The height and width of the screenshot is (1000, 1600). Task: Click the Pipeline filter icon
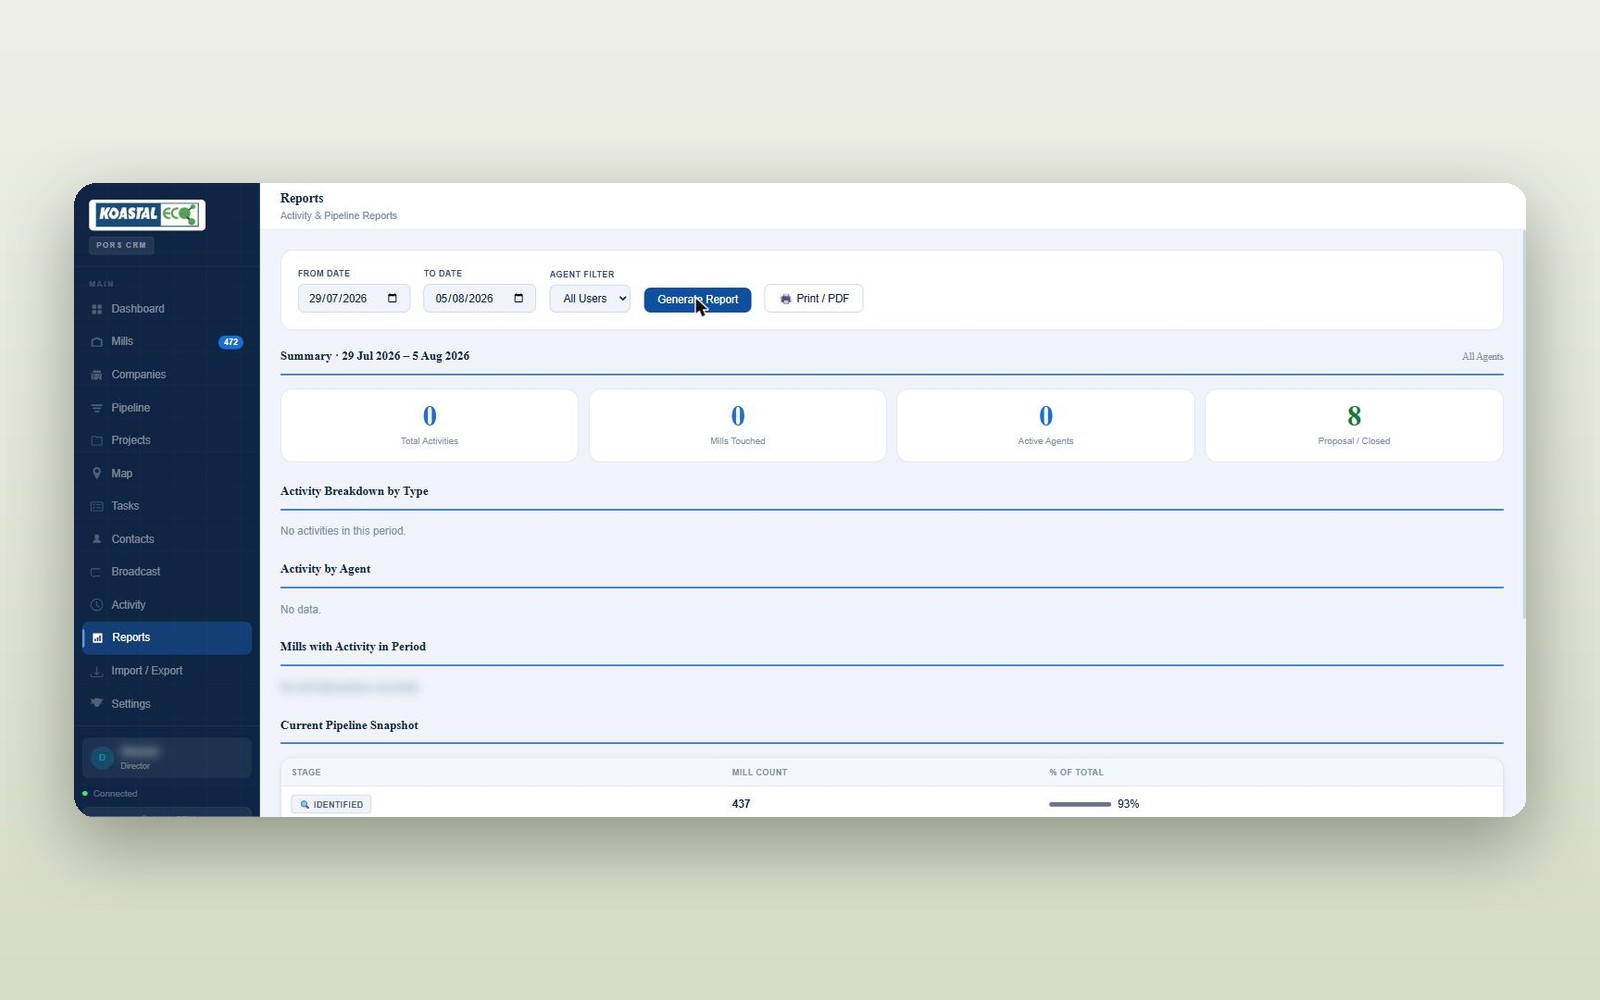point(97,408)
